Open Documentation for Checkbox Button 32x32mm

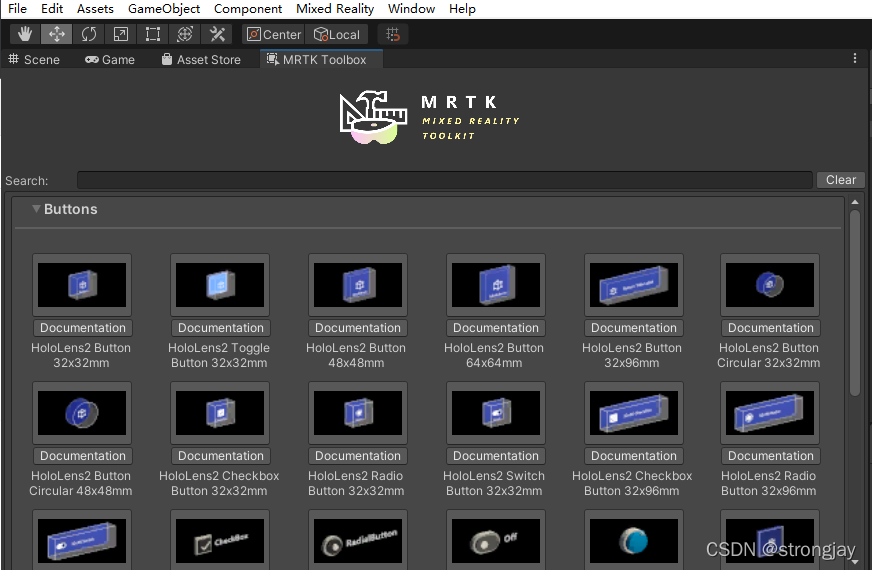click(221, 456)
